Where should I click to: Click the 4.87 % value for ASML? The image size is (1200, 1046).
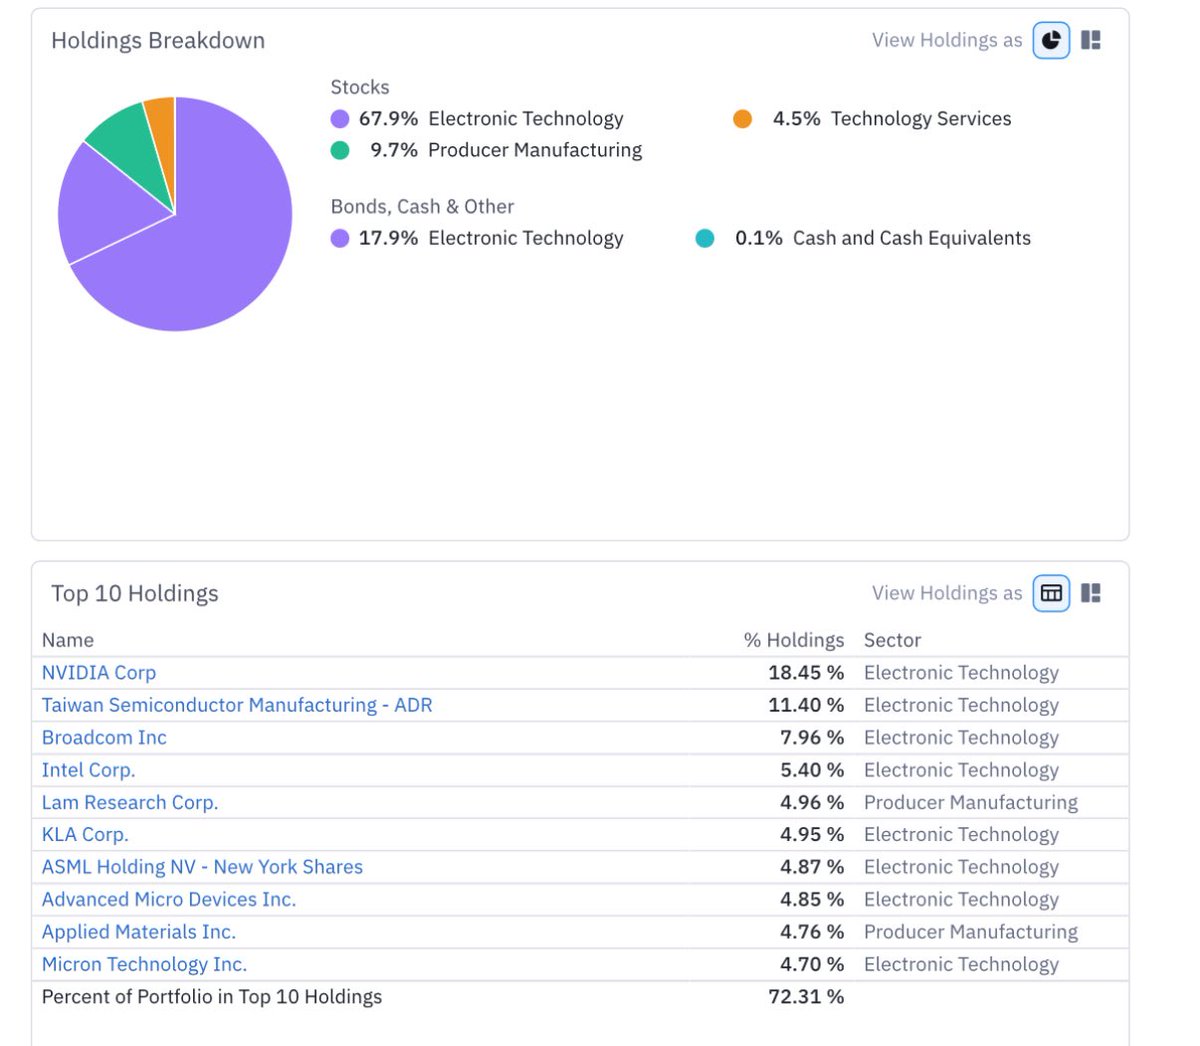coord(812,867)
